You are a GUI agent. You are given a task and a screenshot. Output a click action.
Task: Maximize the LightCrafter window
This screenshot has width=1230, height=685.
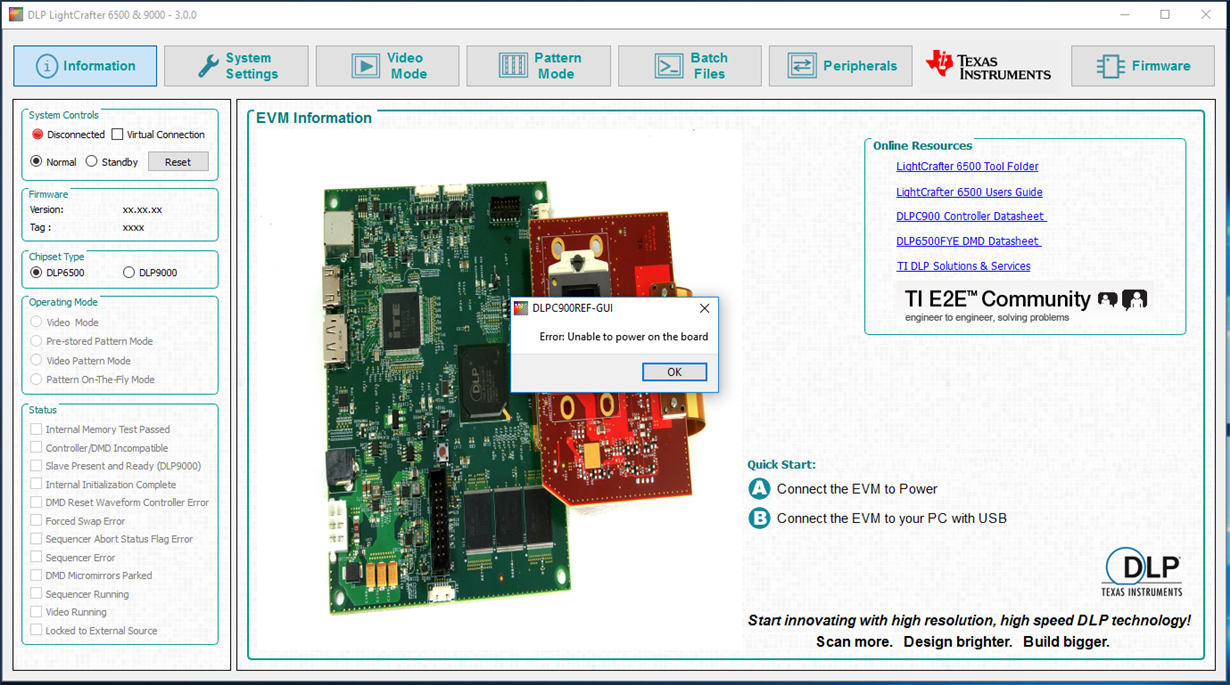pyautogui.click(x=1165, y=15)
